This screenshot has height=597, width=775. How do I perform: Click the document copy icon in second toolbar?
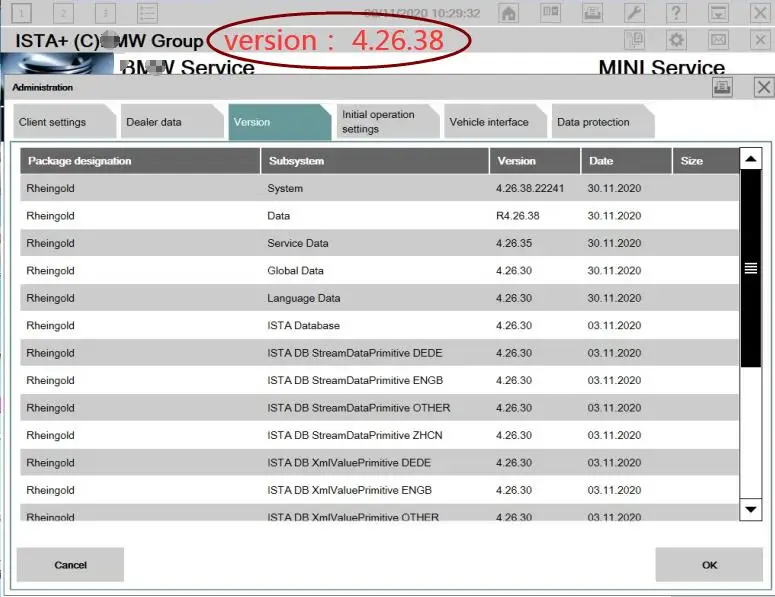[x=634, y=40]
